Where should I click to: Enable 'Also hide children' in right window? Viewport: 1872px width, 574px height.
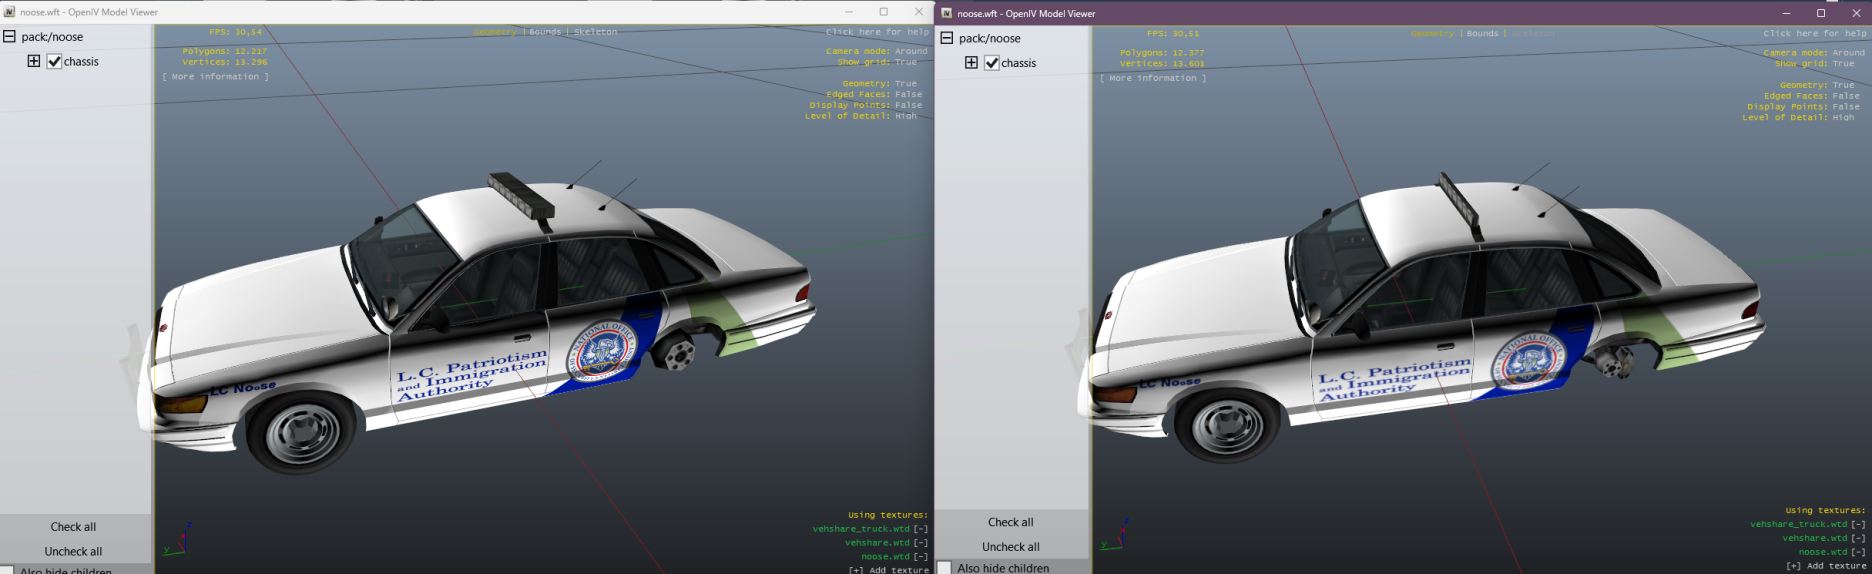coord(945,568)
